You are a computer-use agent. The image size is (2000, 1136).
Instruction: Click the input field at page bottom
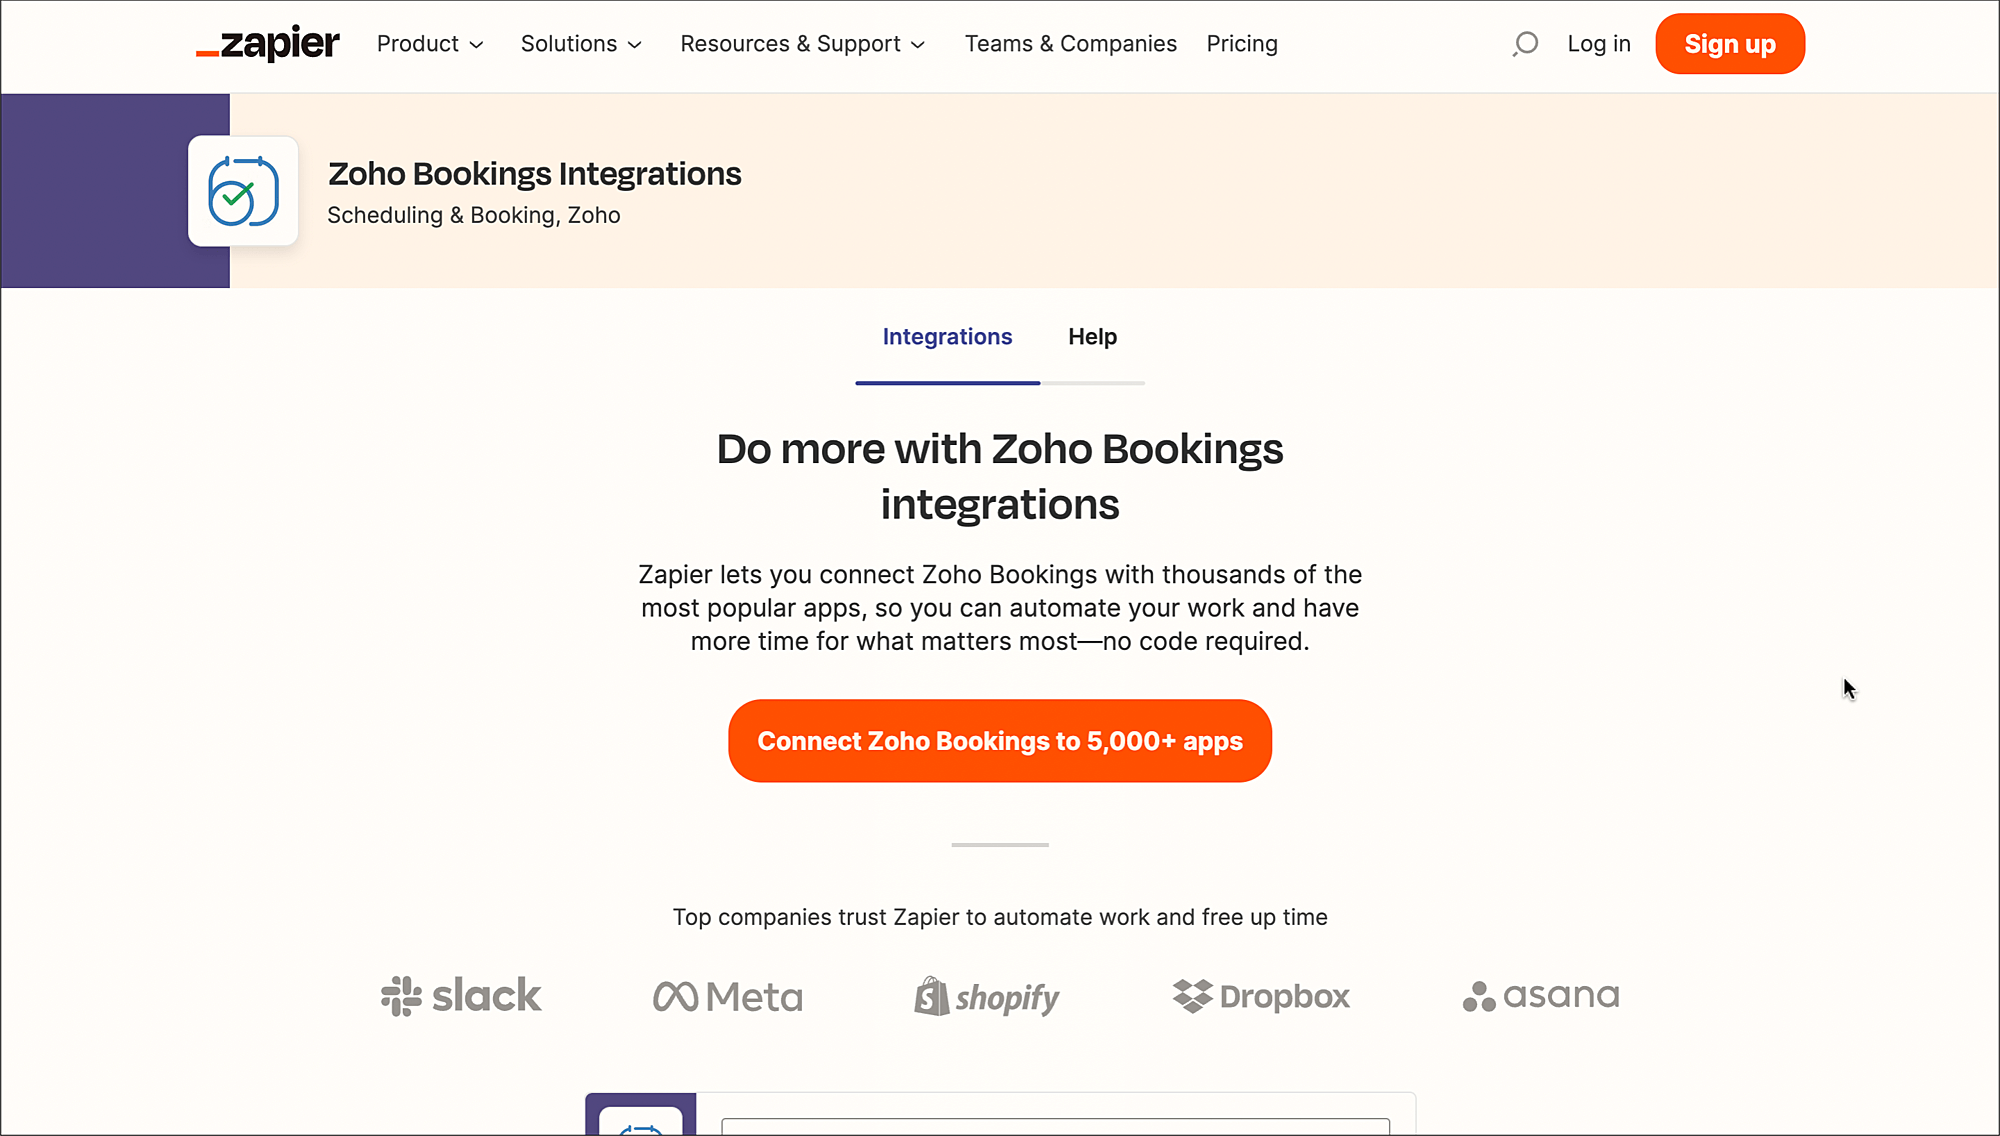1055,1126
